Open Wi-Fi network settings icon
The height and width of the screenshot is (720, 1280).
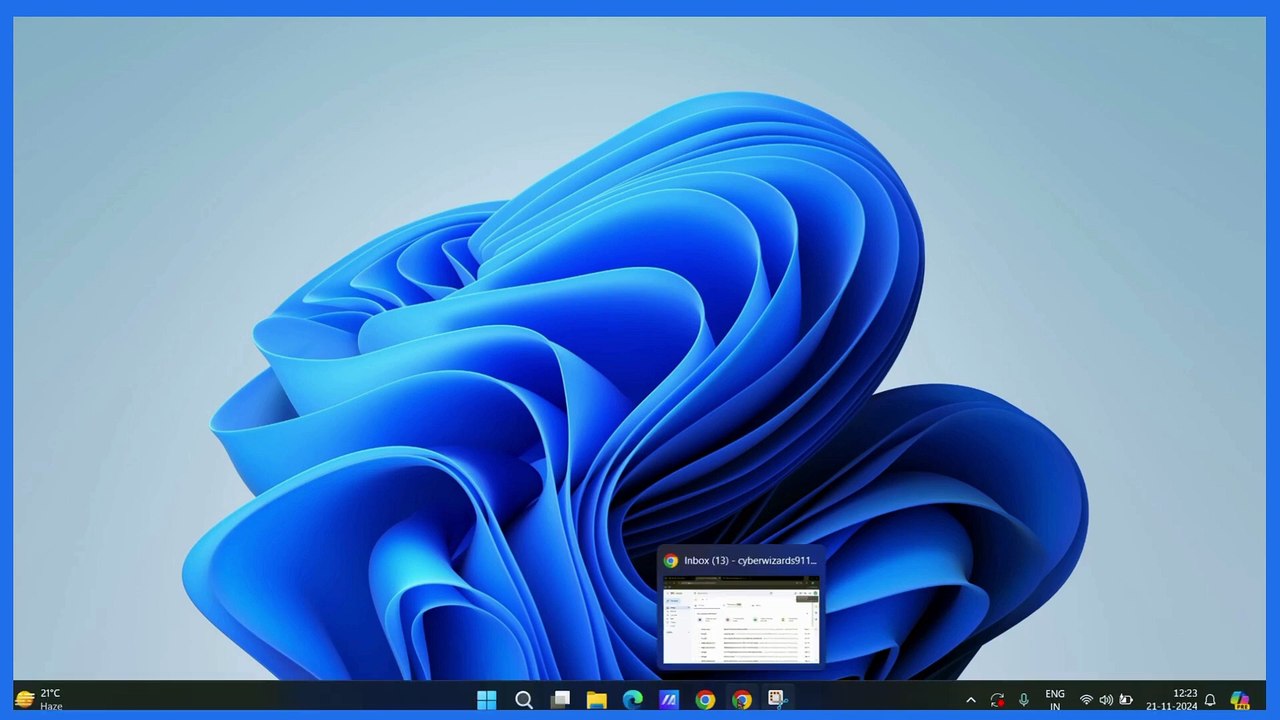pos(1086,700)
